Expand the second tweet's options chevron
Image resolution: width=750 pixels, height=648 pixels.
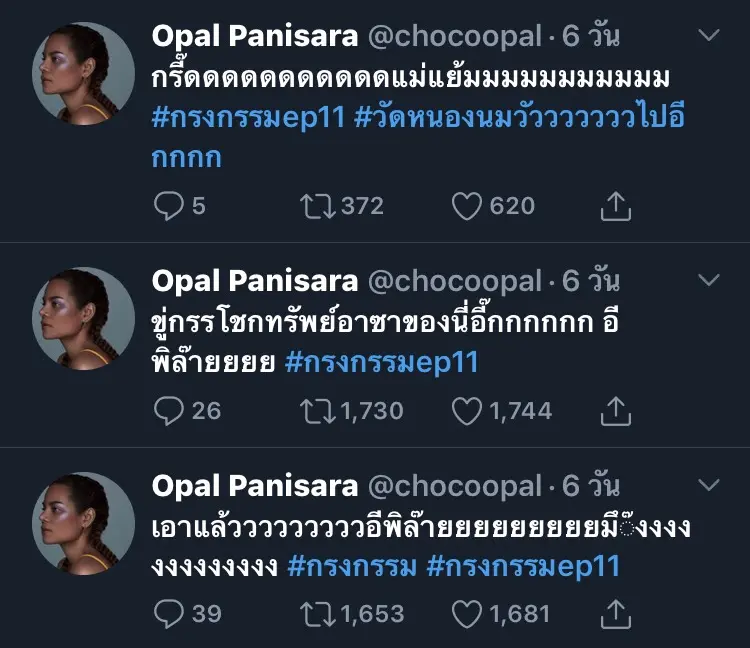click(708, 280)
